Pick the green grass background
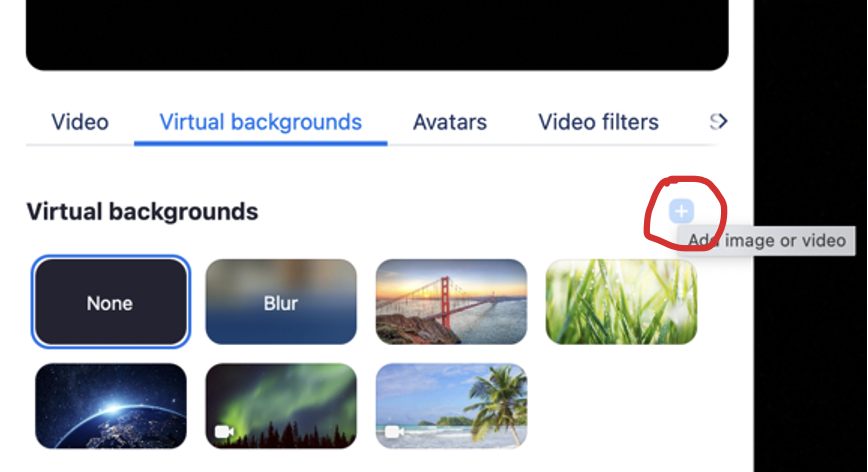The width and height of the screenshot is (868, 472). tap(621, 302)
